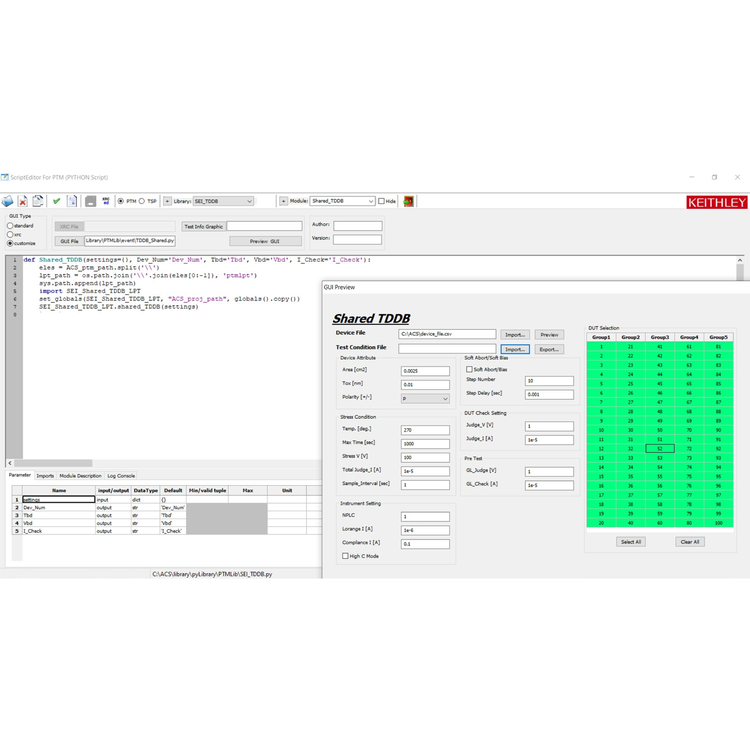Viewport: 750px width, 750px height.
Task: Click Import button for Device File
Action: (515, 335)
